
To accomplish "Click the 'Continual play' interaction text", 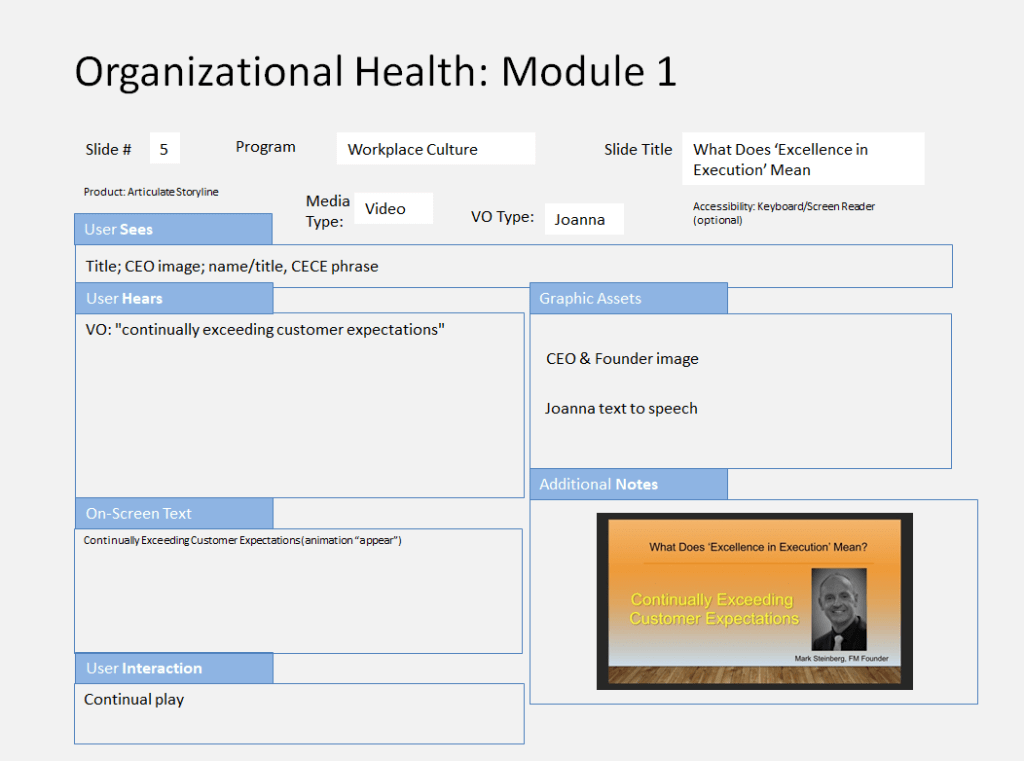I will (x=134, y=699).
